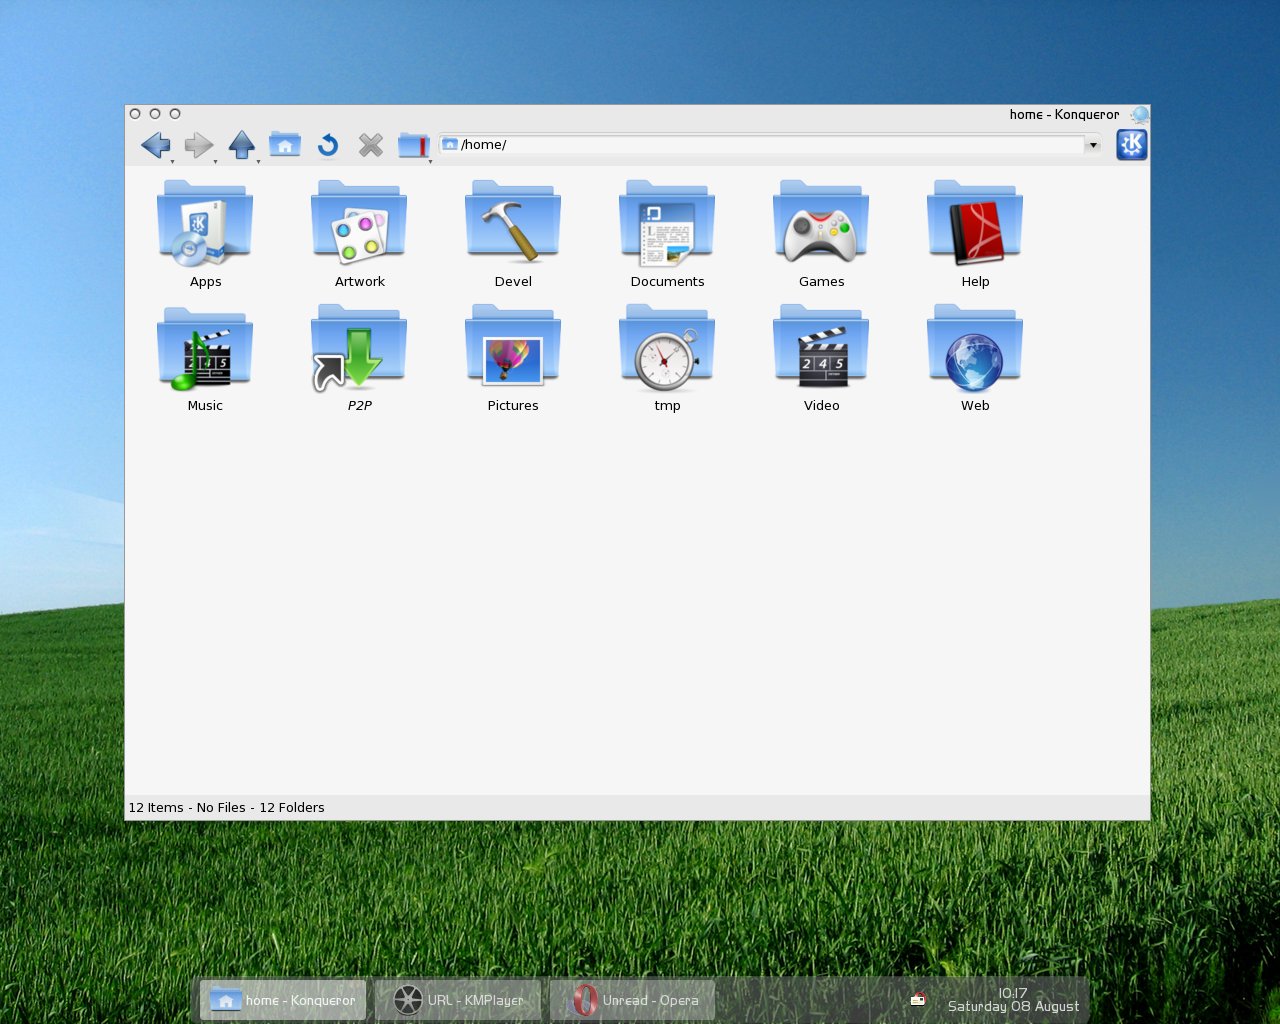Click status bar text '12 Items - No Files - 12 Folders'
Image resolution: width=1280 pixels, height=1024 pixels.
tap(226, 807)
